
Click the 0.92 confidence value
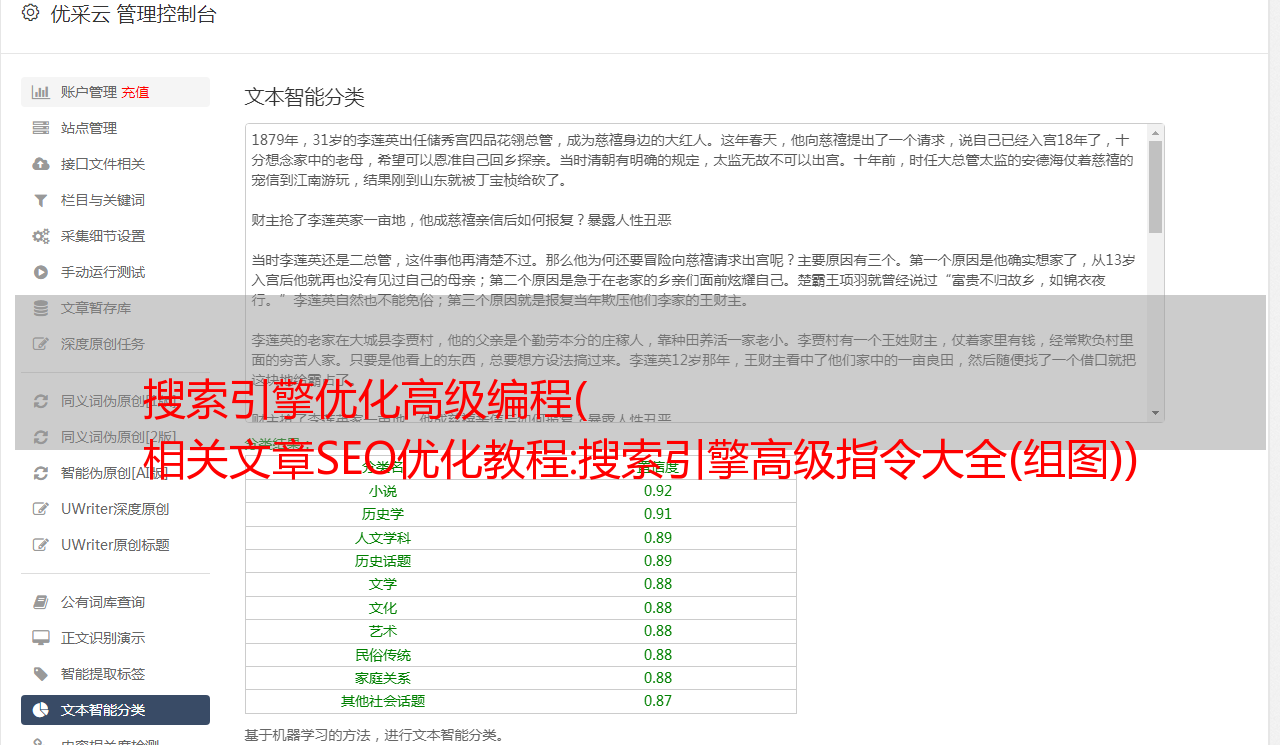click(658, 491)
